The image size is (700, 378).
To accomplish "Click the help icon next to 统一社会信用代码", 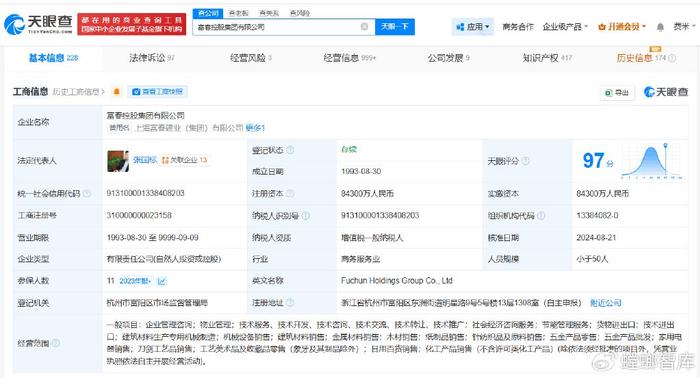I will click(x=87, y=193).
